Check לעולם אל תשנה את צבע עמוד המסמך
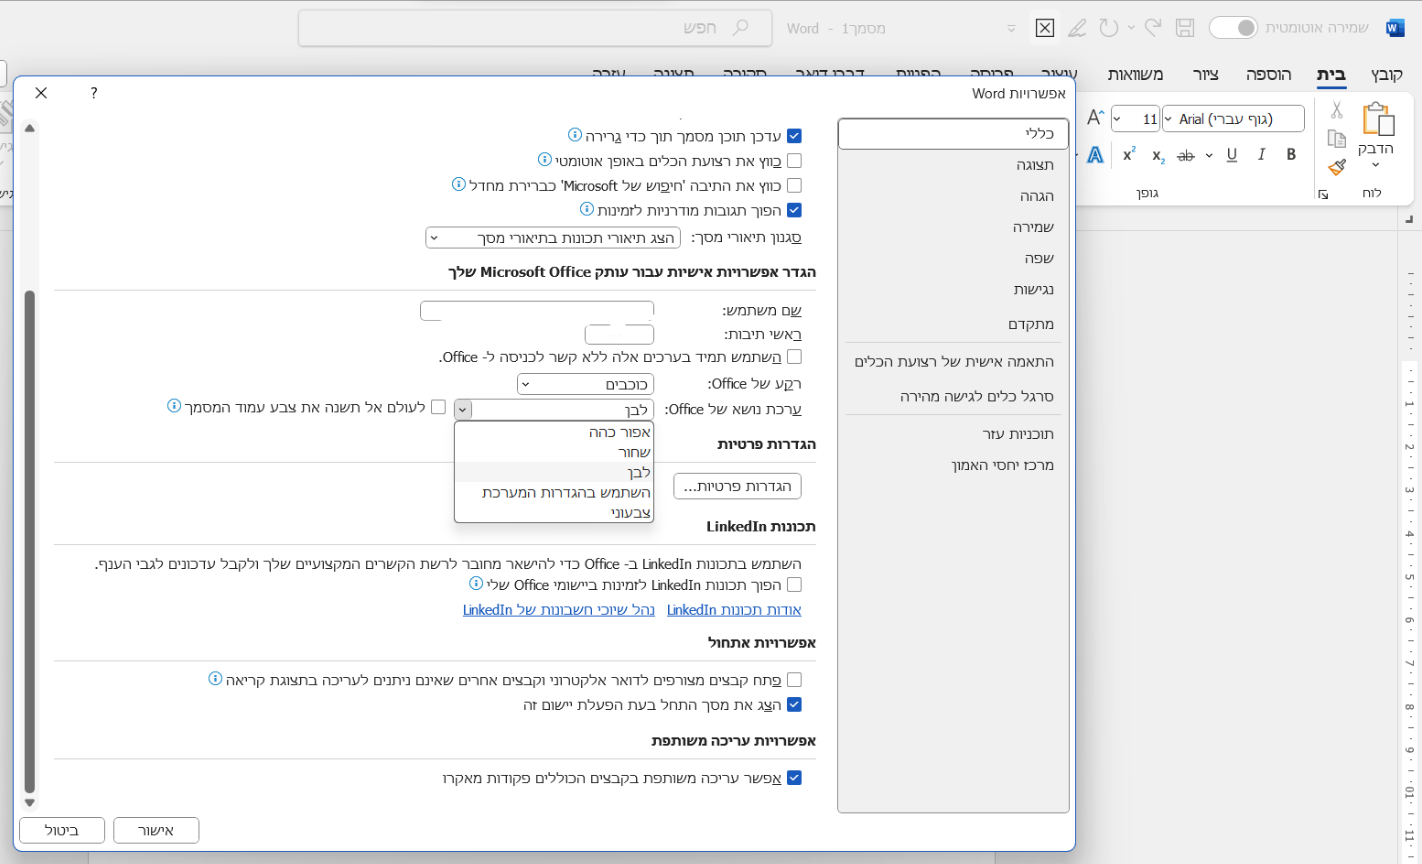This screenshot has width=1422, height=864. coord(438,407)
